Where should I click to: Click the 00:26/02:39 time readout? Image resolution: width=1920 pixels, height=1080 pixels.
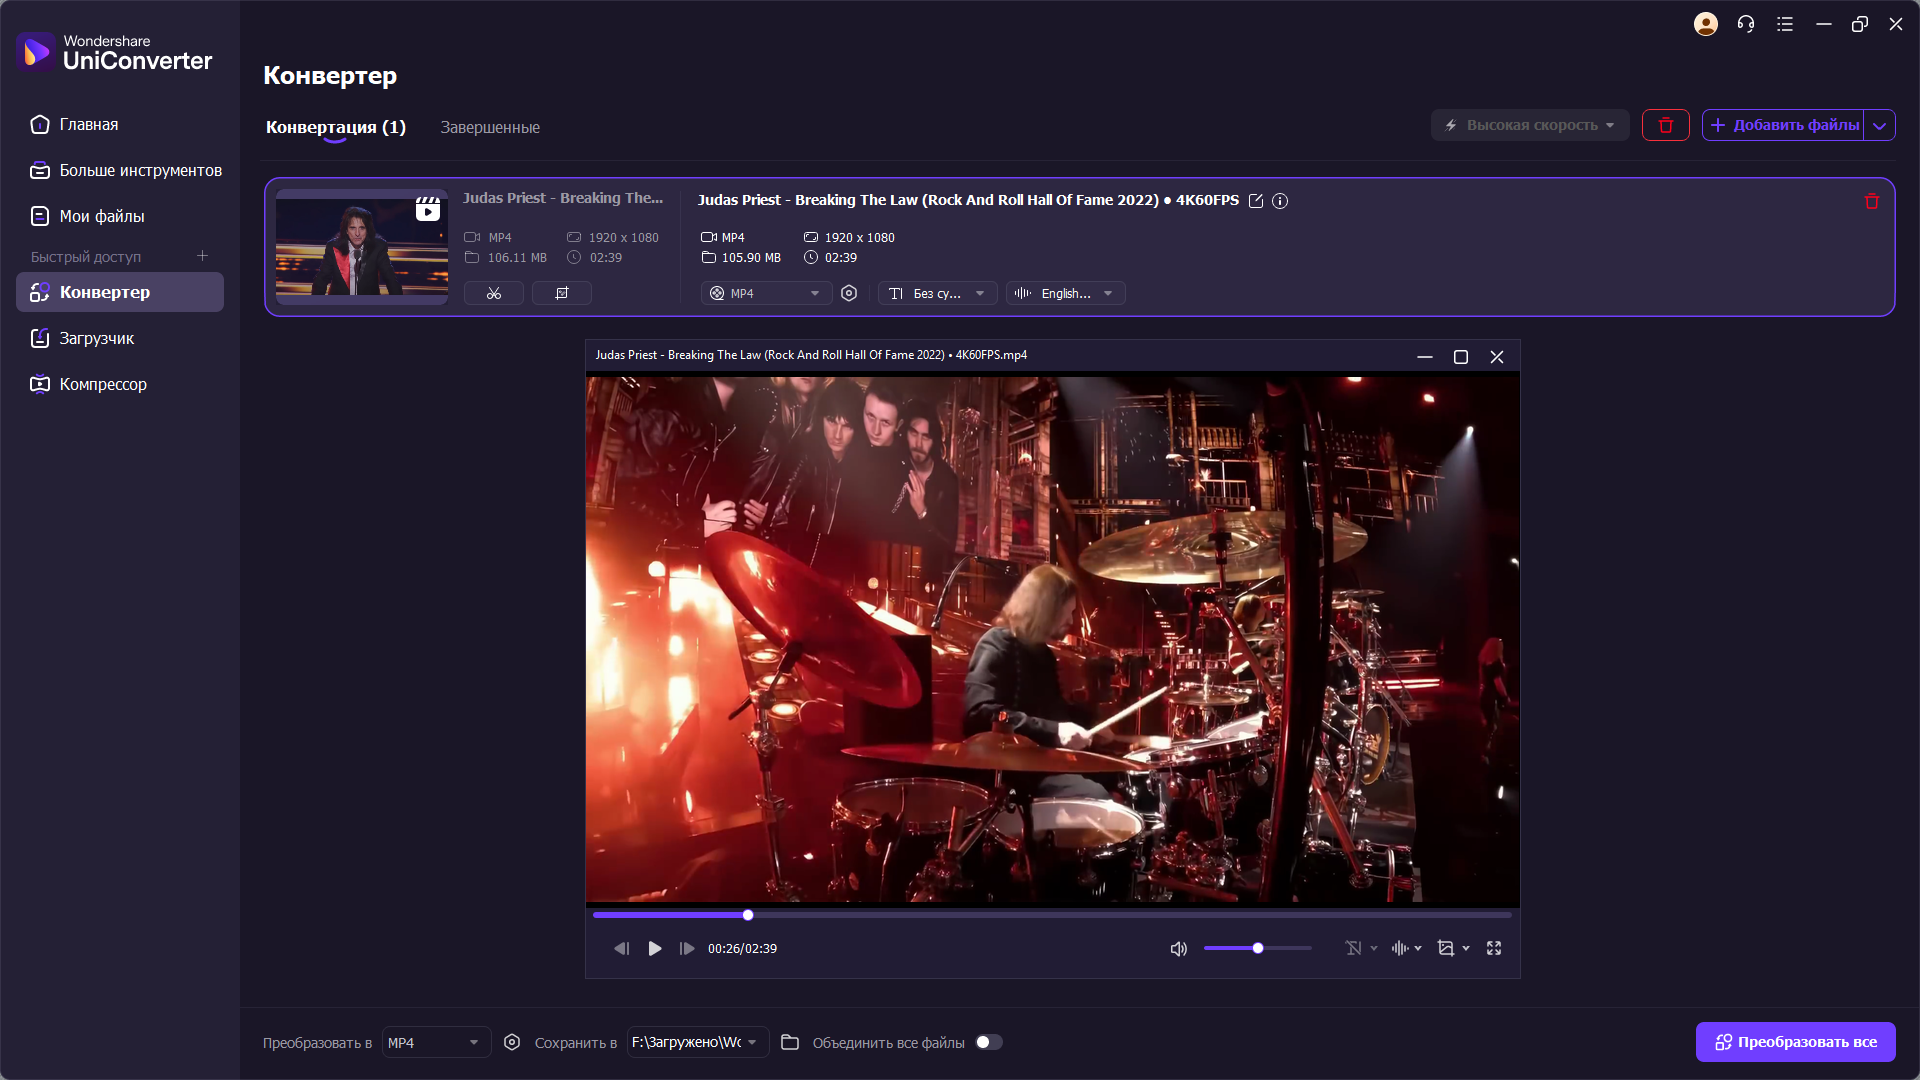[742, 948]
